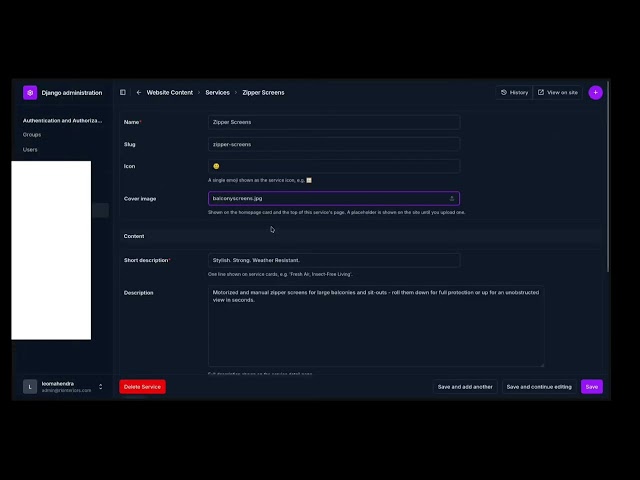This screenshot has height=480, width=640.
Task: Click the Short description label
Action: click(x=147, y=260)
